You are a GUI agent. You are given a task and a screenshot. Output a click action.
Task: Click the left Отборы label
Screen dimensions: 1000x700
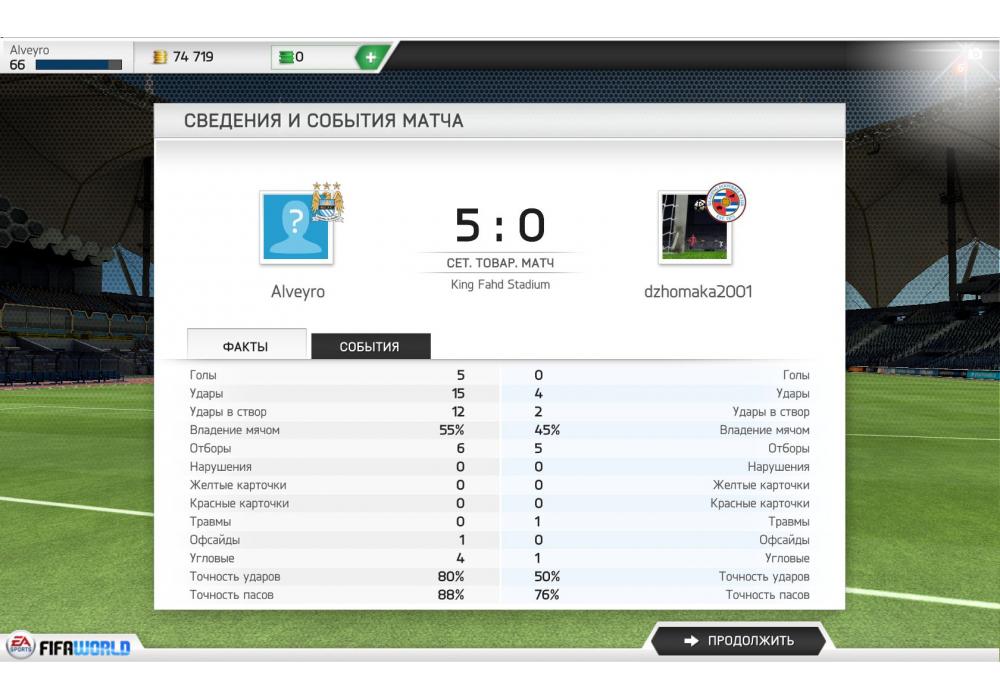pos(210,448)
